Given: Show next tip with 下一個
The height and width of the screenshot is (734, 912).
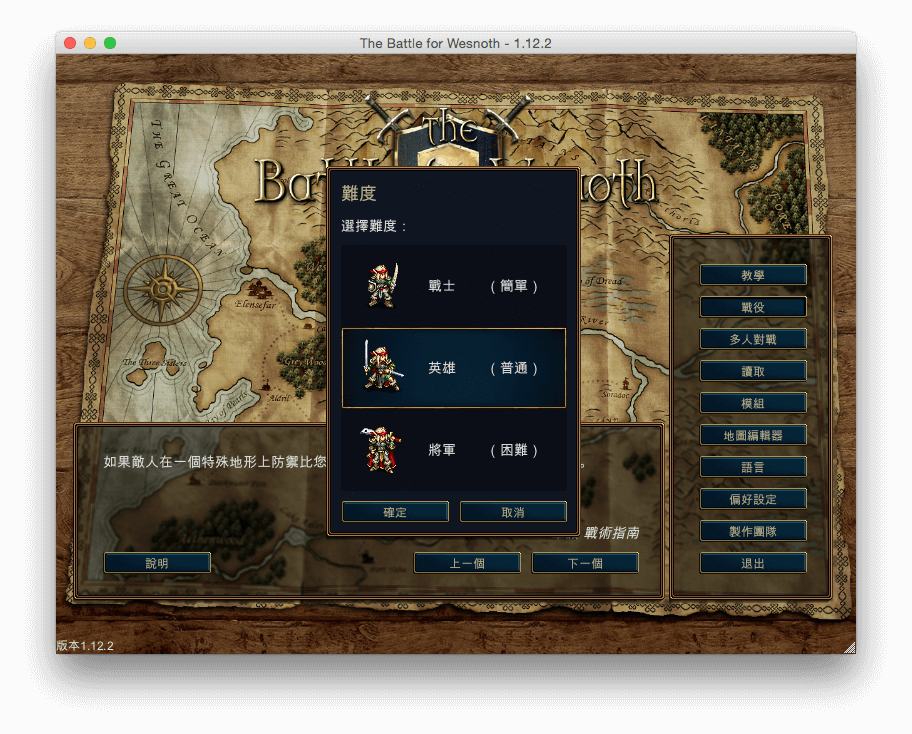Looking at the screenshot, I should (585, 563).
